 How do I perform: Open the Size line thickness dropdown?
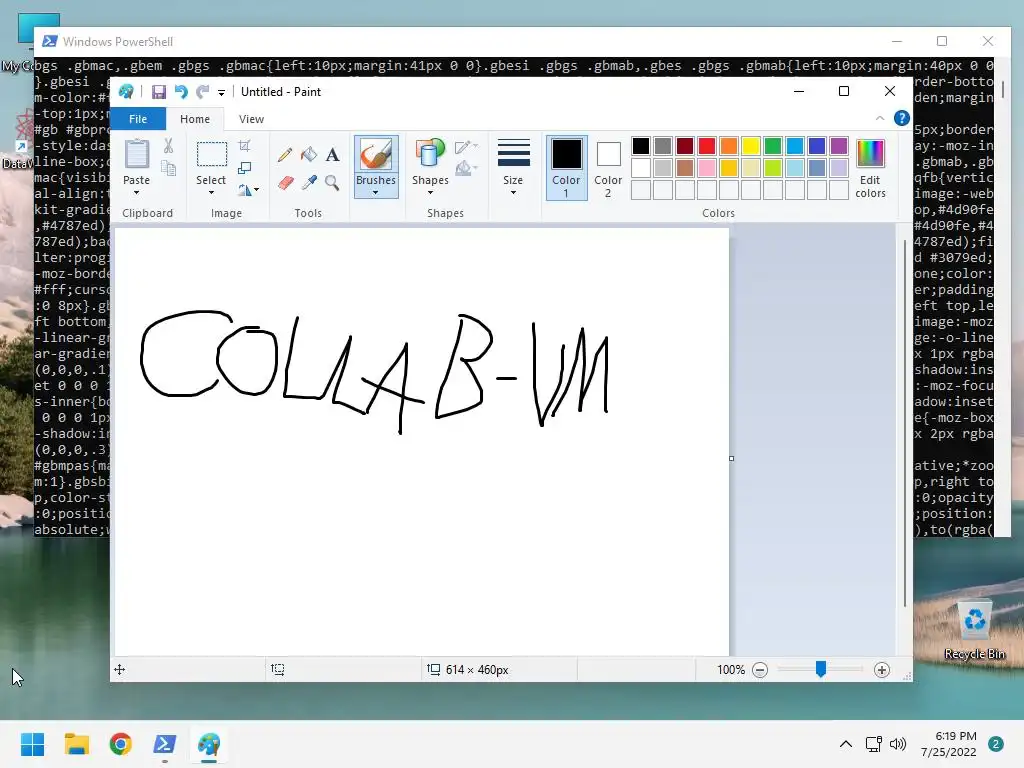[513, 167]
